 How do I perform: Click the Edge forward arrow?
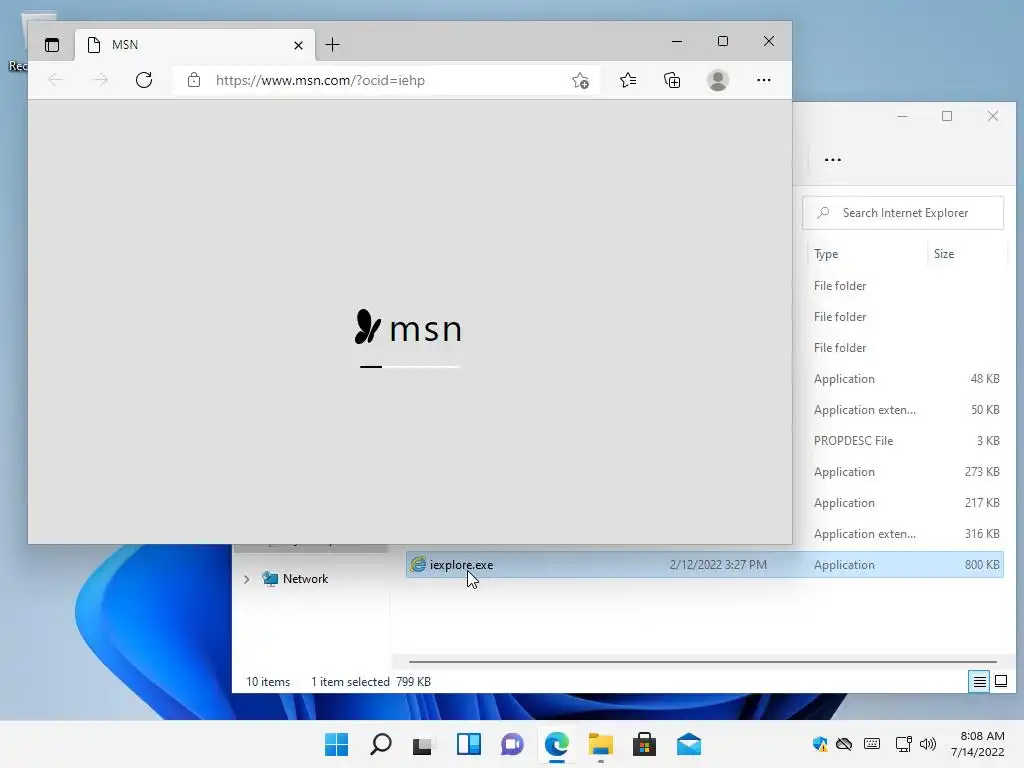tap(100, 80)
